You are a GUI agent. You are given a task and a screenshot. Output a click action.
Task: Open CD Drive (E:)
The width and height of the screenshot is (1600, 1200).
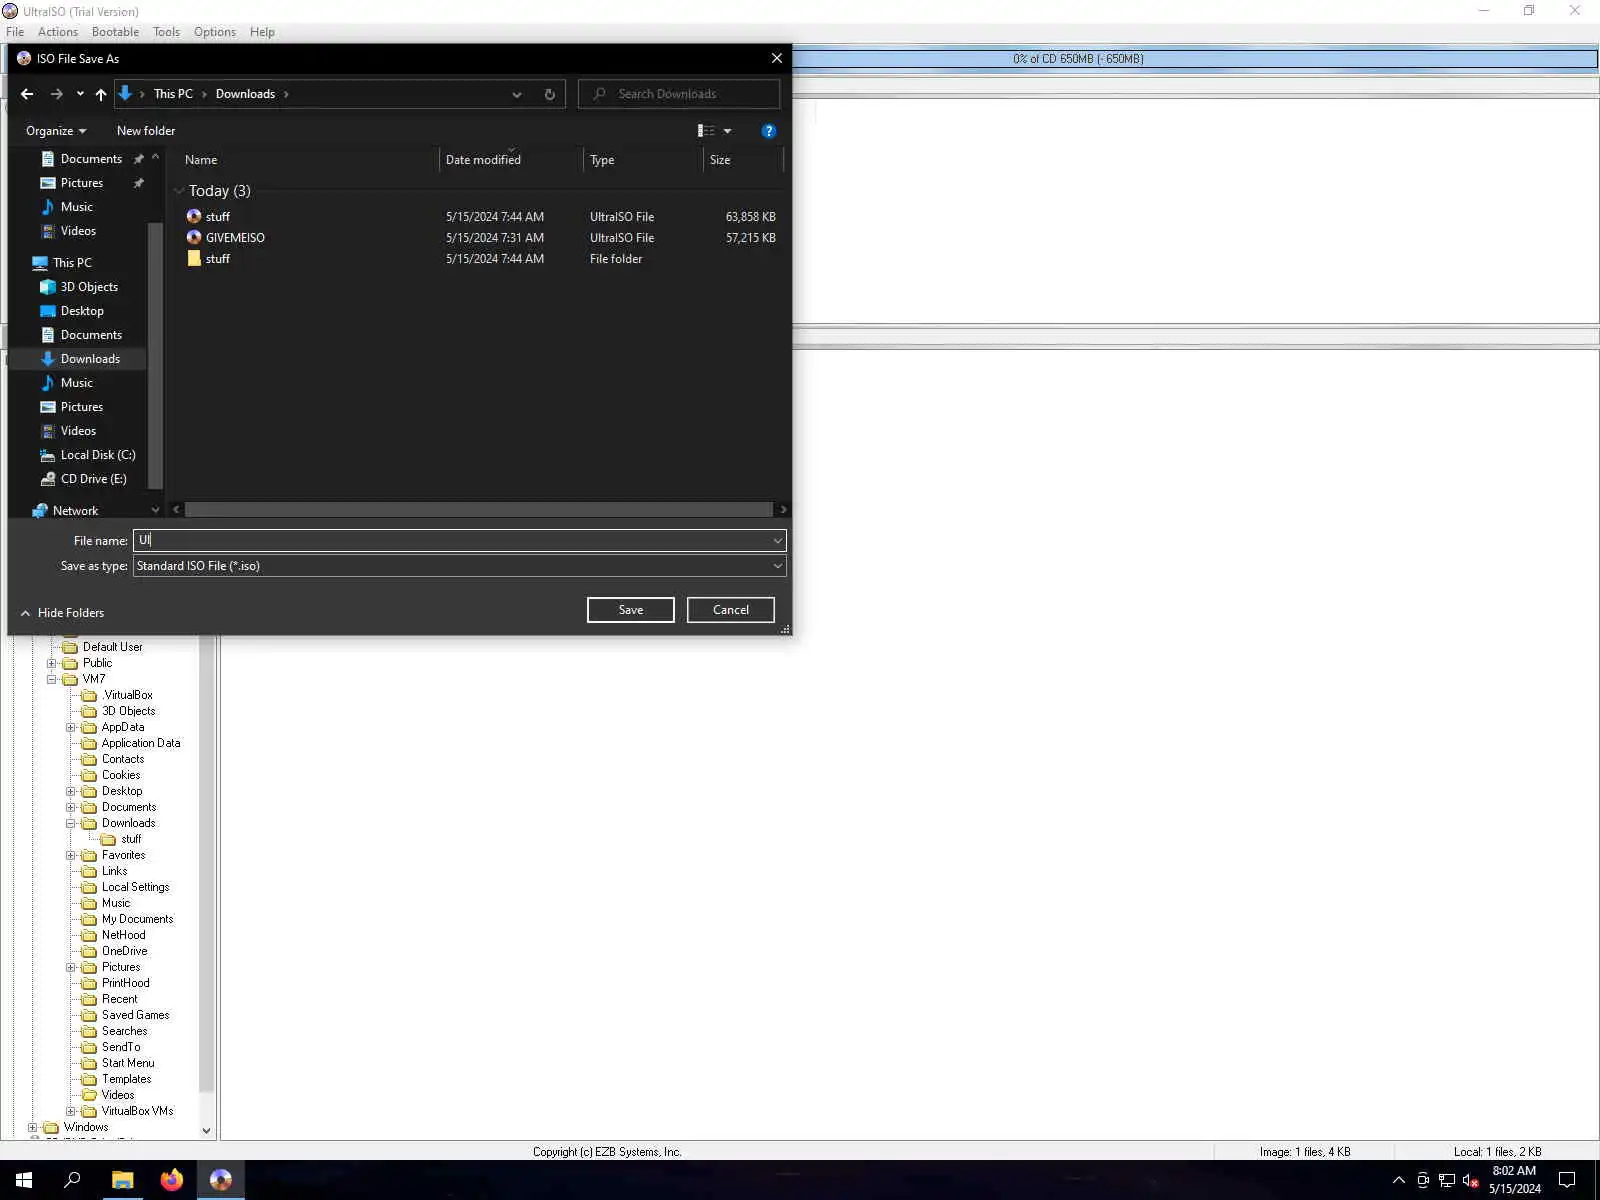tap(93, 479)
